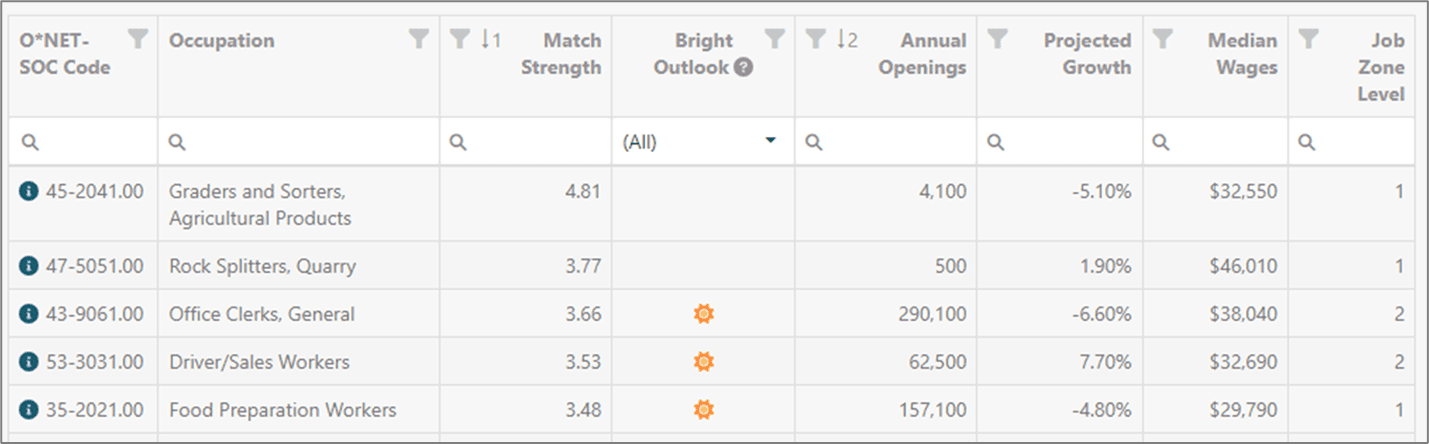Open info icon for Office Clerks, General
The image size is (1429, 444).
click(29, 314)
